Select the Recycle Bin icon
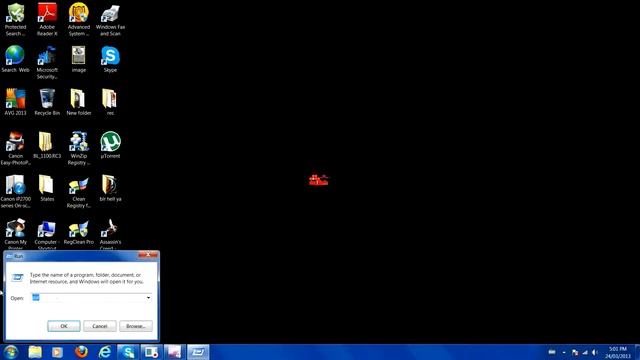 pyautogui.click(x=47, y=102)
